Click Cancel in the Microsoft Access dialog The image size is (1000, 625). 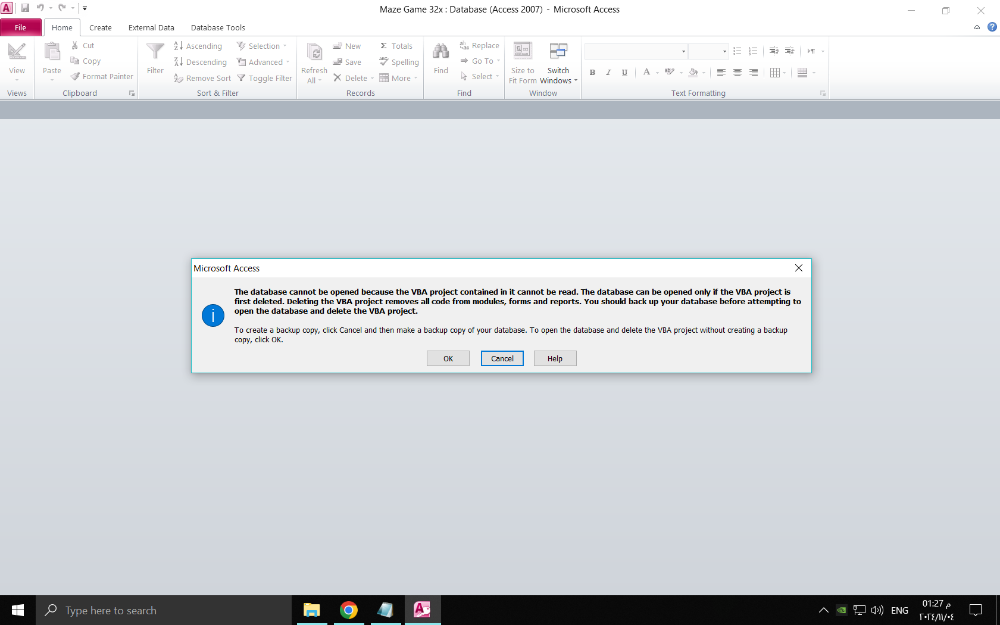click(x=502, y=358)
